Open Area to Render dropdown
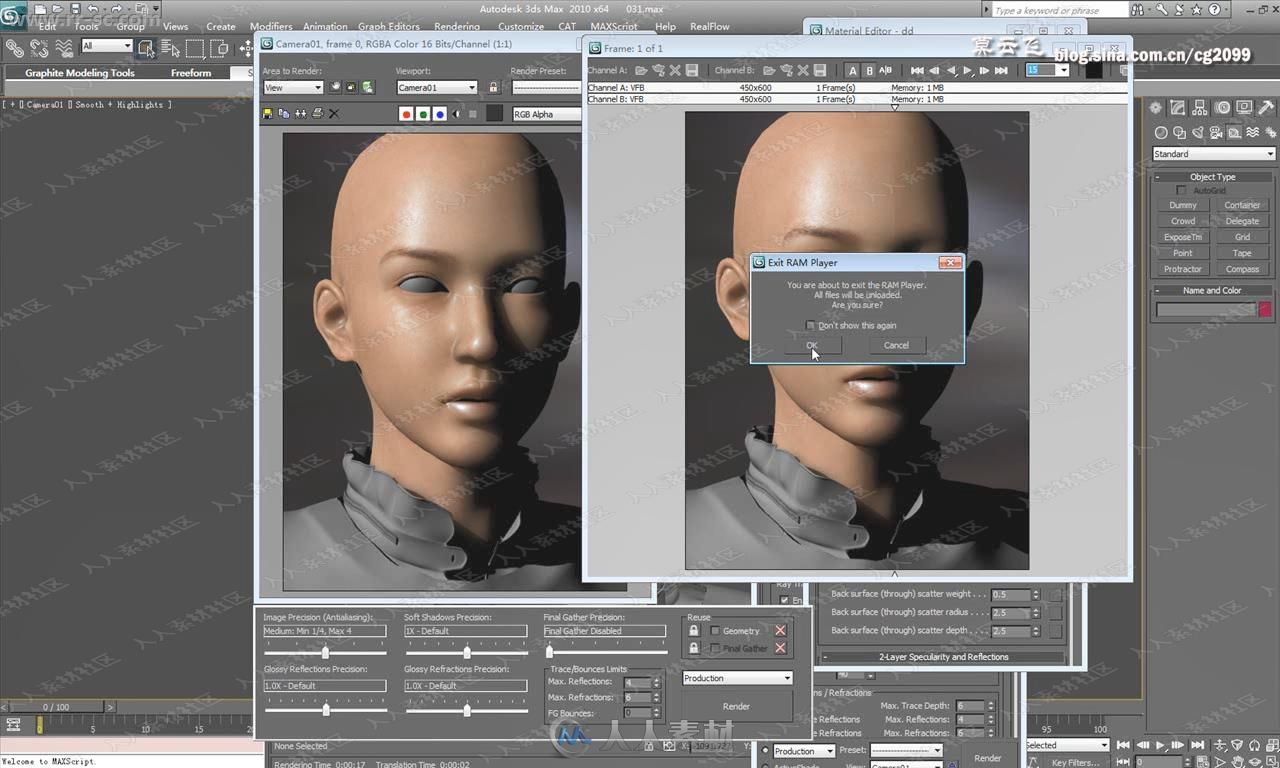1280x768 pixels. tap(292, 87)
